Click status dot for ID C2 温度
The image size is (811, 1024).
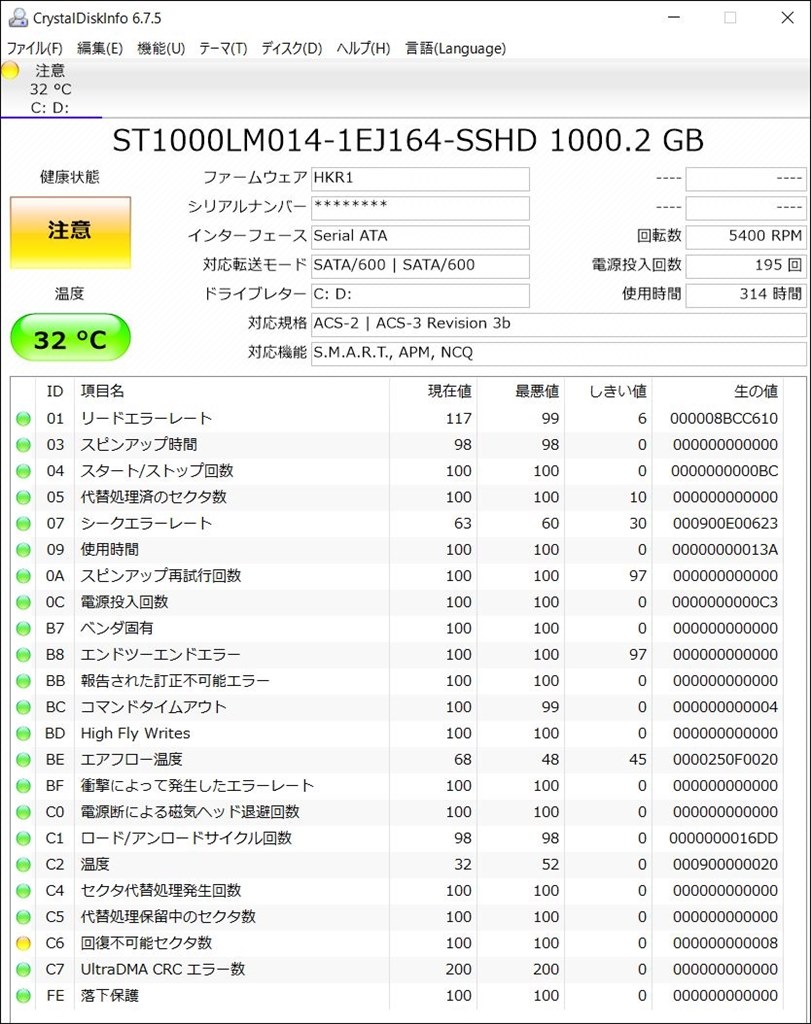pyautogui.click(x=24, y=864)
